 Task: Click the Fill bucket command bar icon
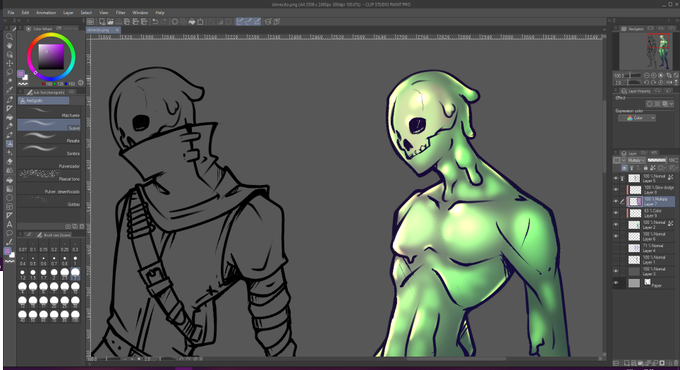pyautogui.click(x=192, y=22)
